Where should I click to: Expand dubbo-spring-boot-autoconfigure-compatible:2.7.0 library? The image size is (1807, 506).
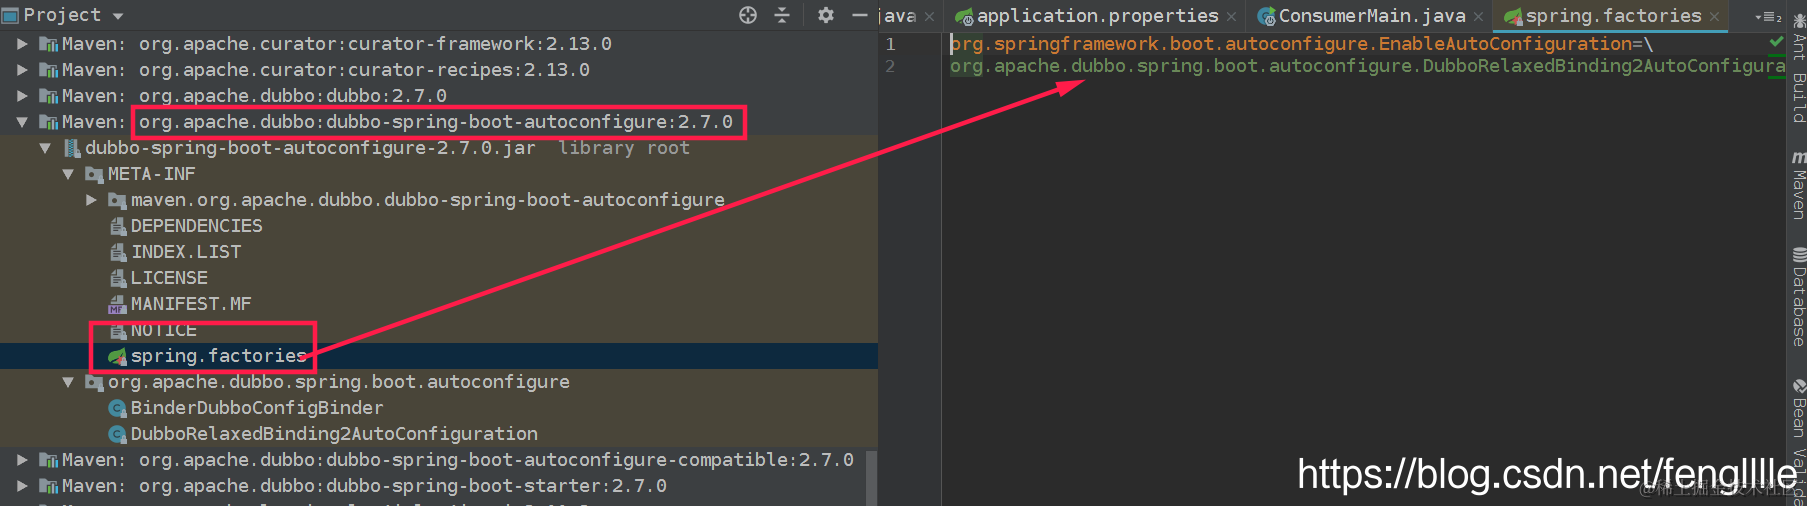(x=22, y=460)
